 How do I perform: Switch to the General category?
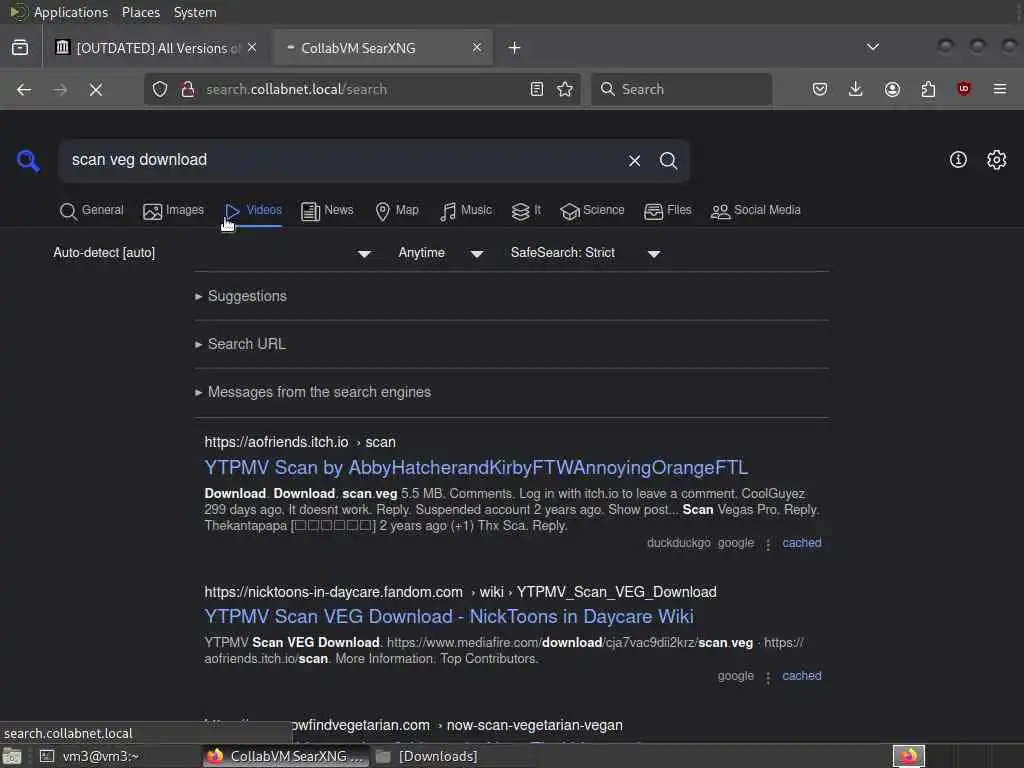[91, 210]
